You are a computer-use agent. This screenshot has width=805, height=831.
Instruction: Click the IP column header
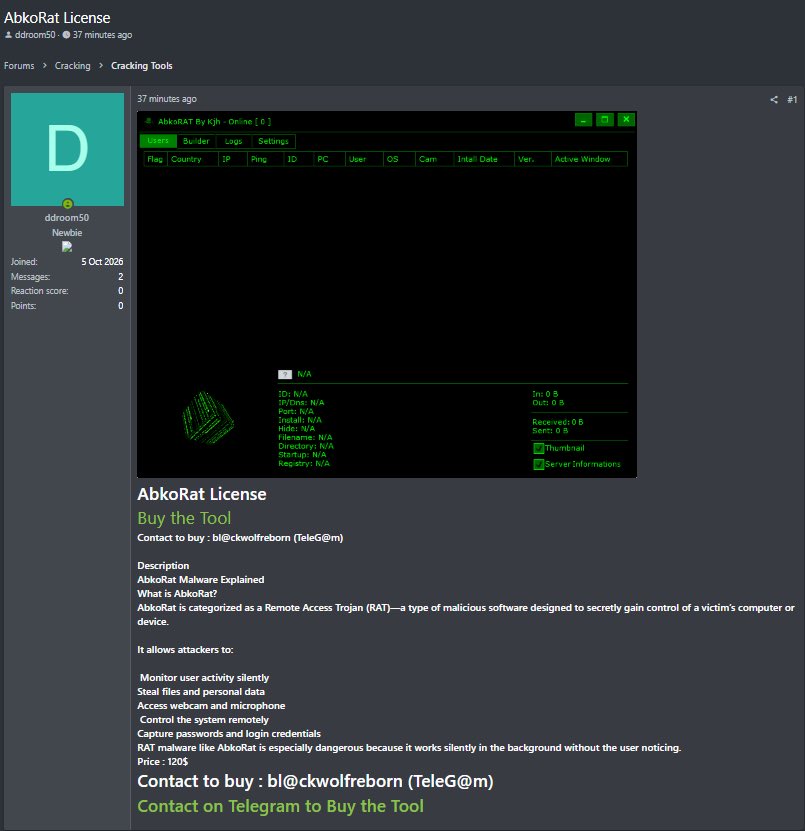[233, 159]
